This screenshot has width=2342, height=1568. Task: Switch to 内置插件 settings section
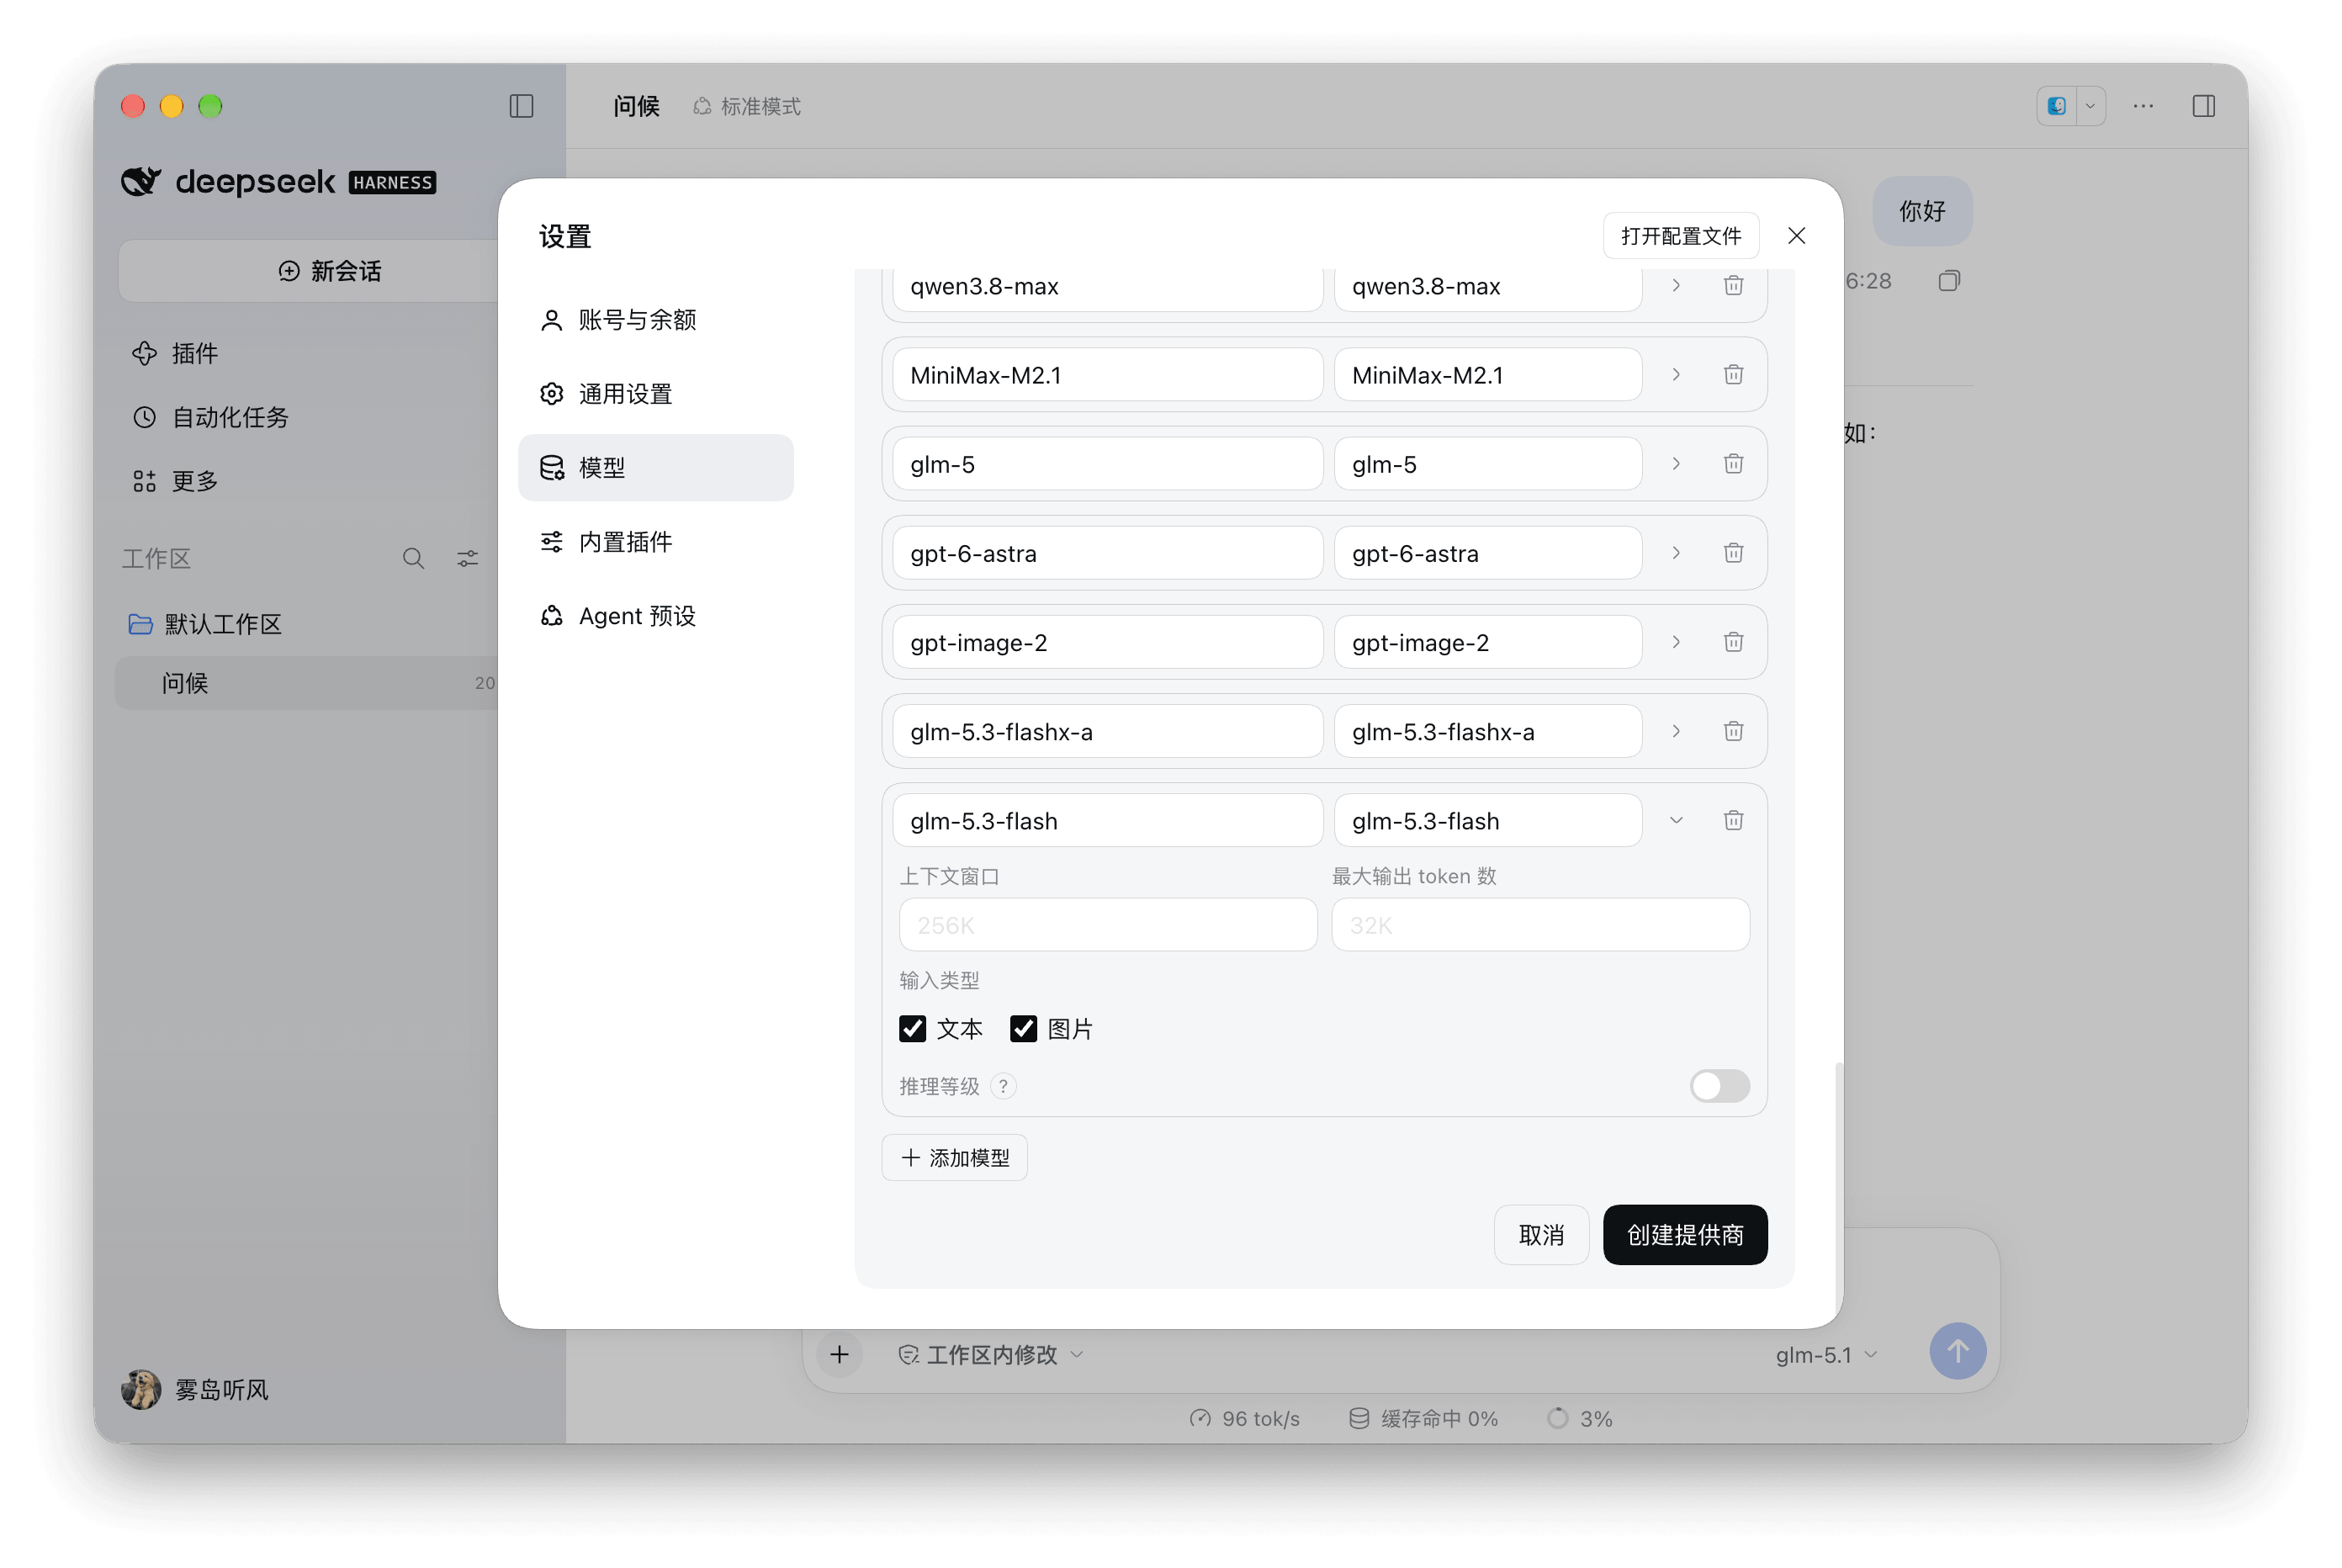click(x=655, y=541)
